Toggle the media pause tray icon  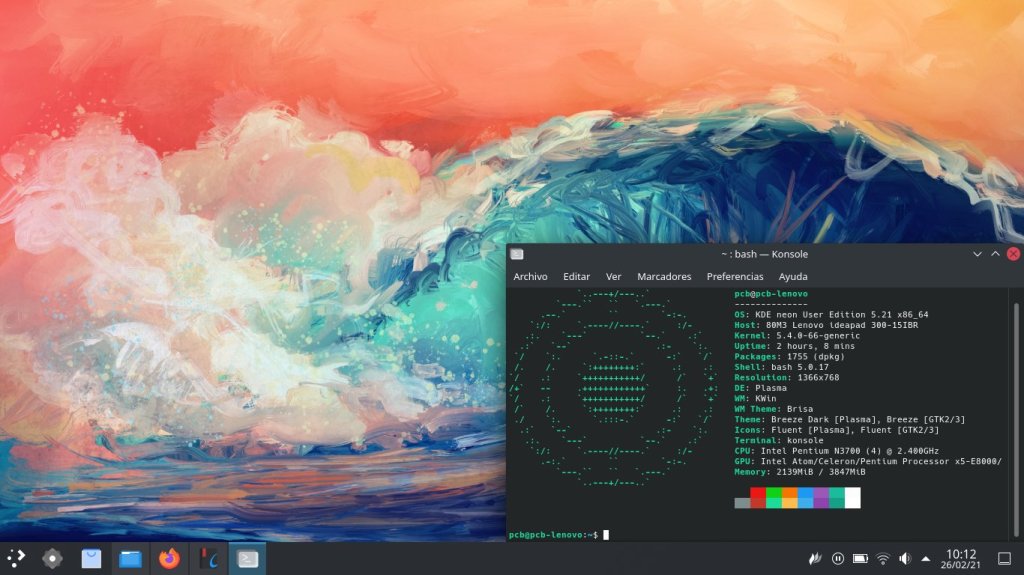(838, 558)
